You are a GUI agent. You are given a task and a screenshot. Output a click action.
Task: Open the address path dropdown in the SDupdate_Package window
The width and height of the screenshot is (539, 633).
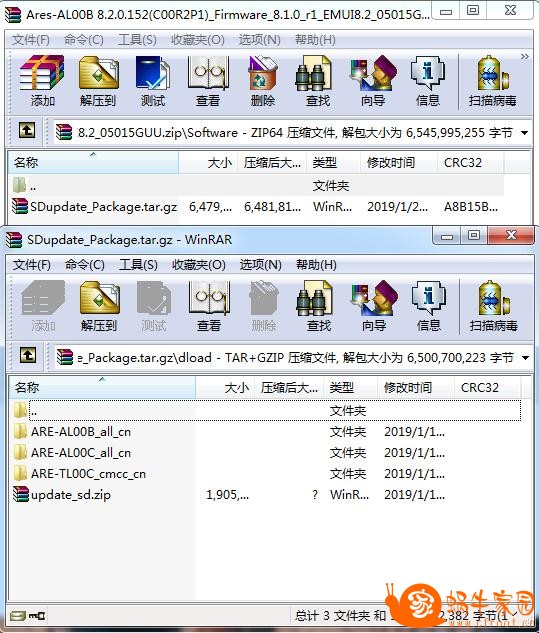pyautogui.click(x=525, y=357)
